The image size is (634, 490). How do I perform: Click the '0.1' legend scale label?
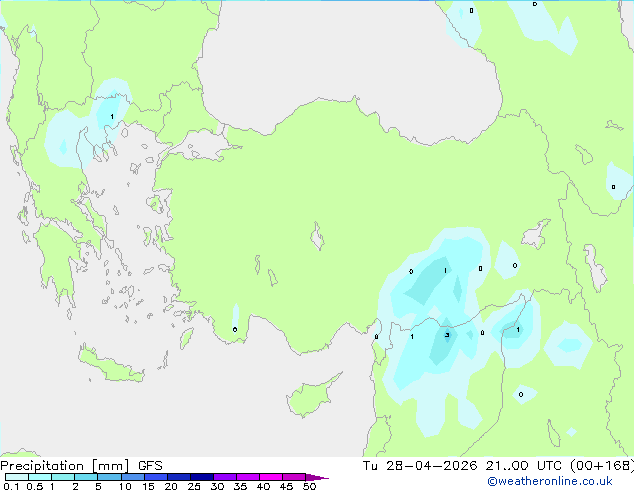tap(11, 486)
